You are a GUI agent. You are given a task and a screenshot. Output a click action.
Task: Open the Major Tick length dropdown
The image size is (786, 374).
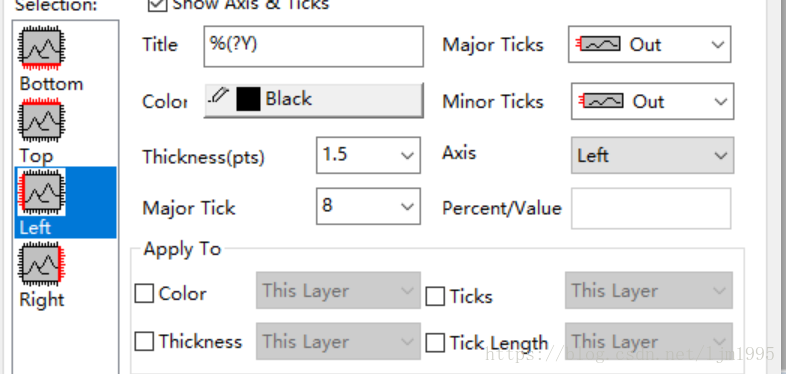368,206
